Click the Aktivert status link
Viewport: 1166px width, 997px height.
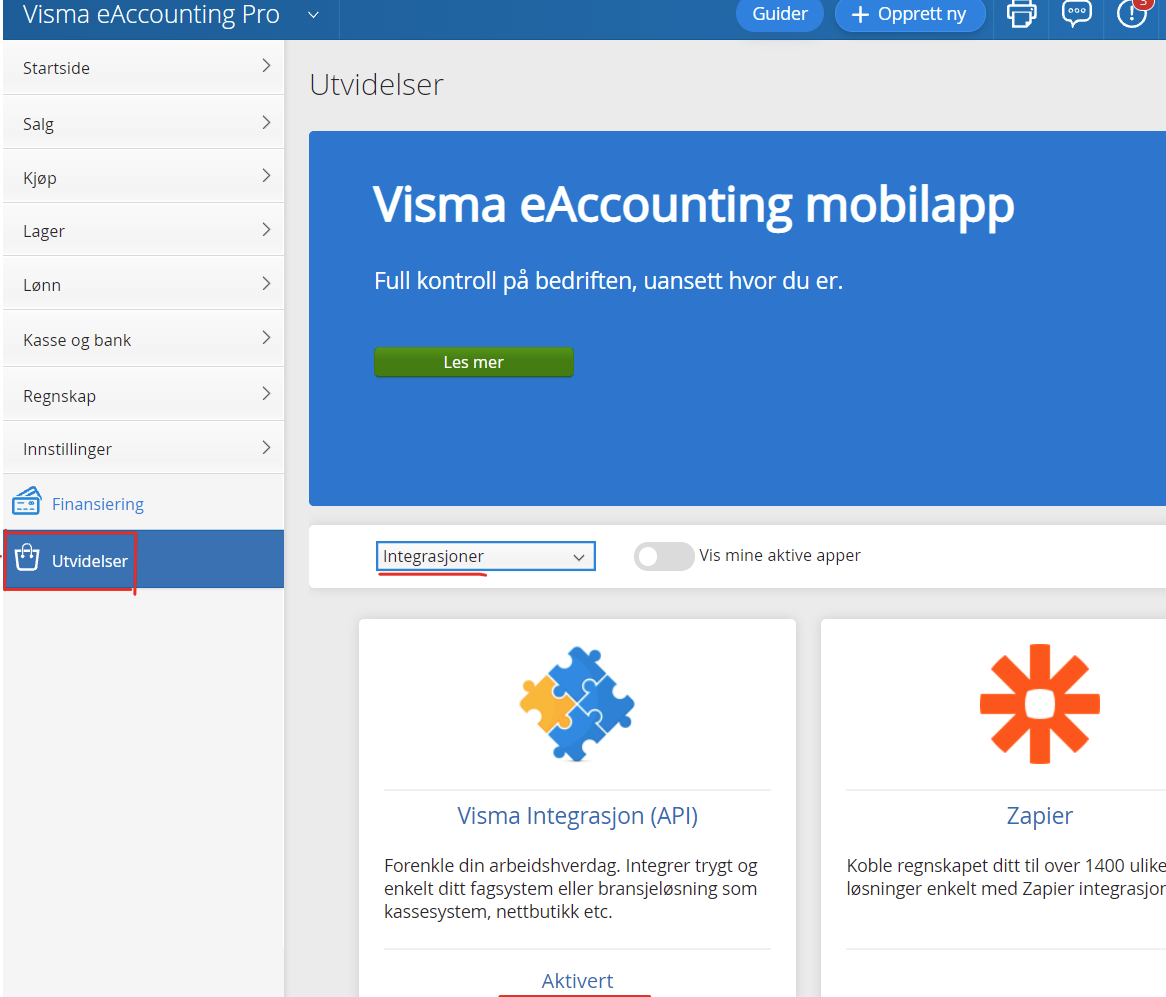(577, 981)
